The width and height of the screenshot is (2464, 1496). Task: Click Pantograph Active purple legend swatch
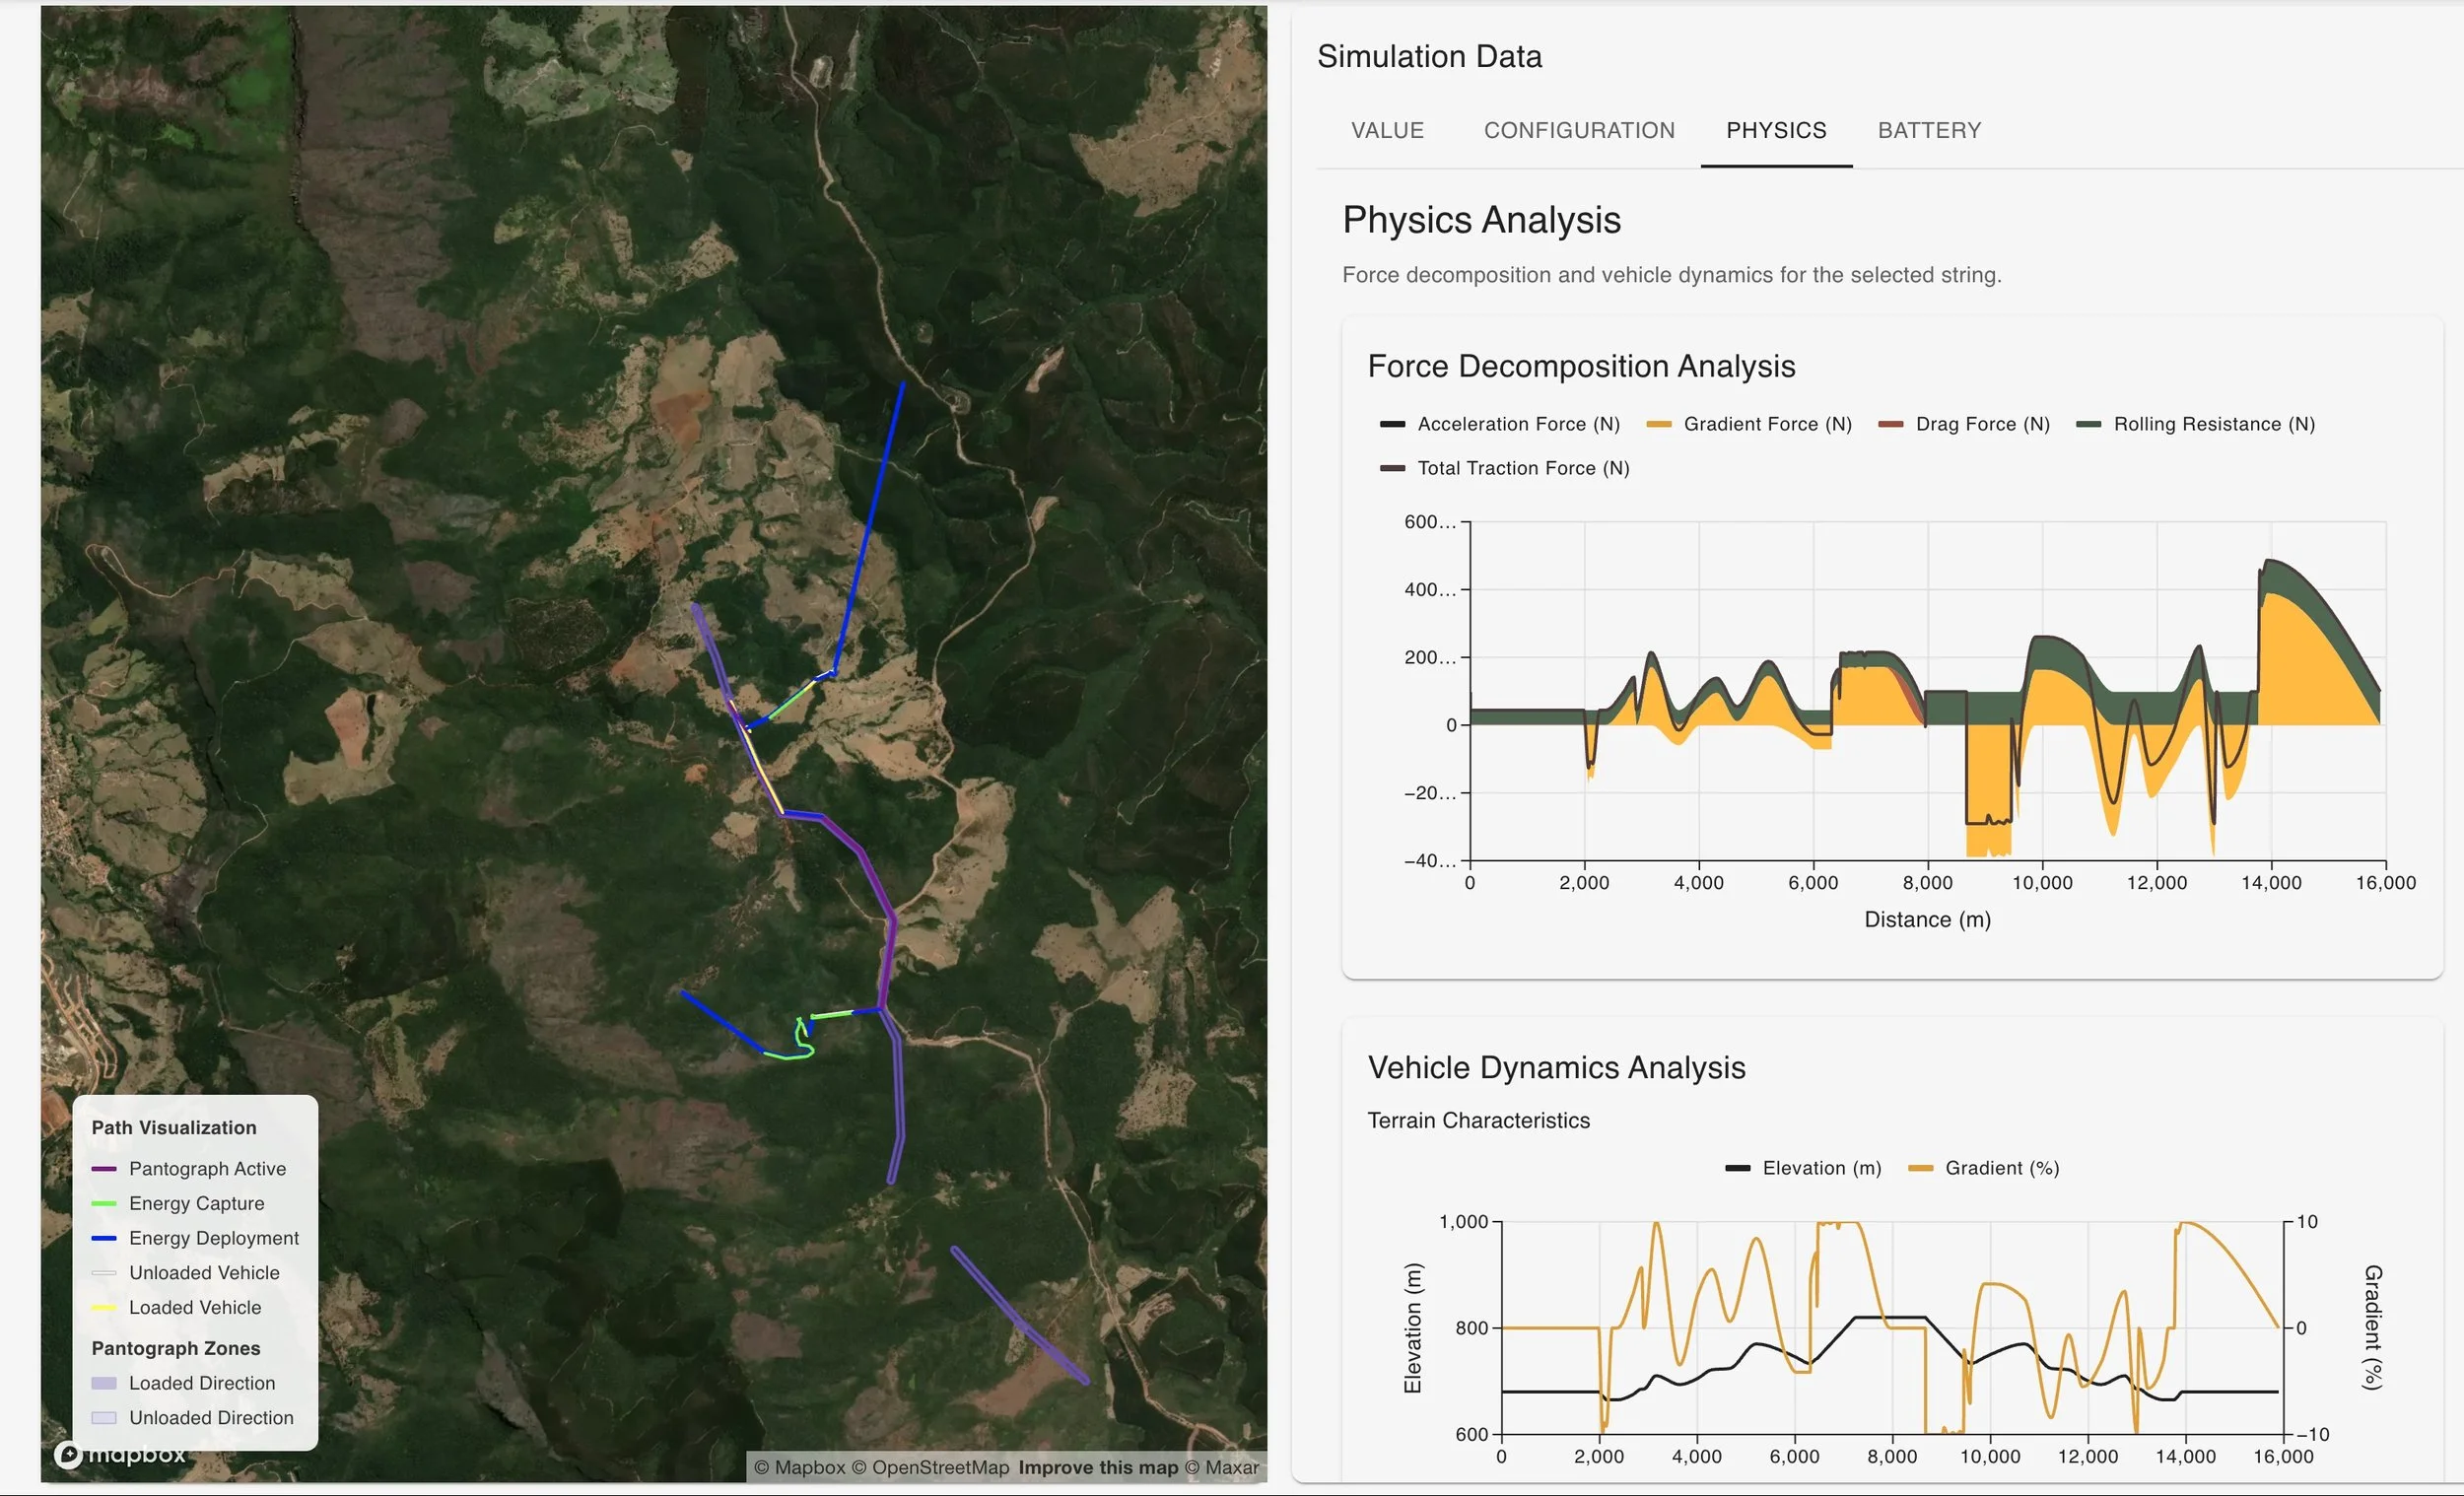point(104,1169)
